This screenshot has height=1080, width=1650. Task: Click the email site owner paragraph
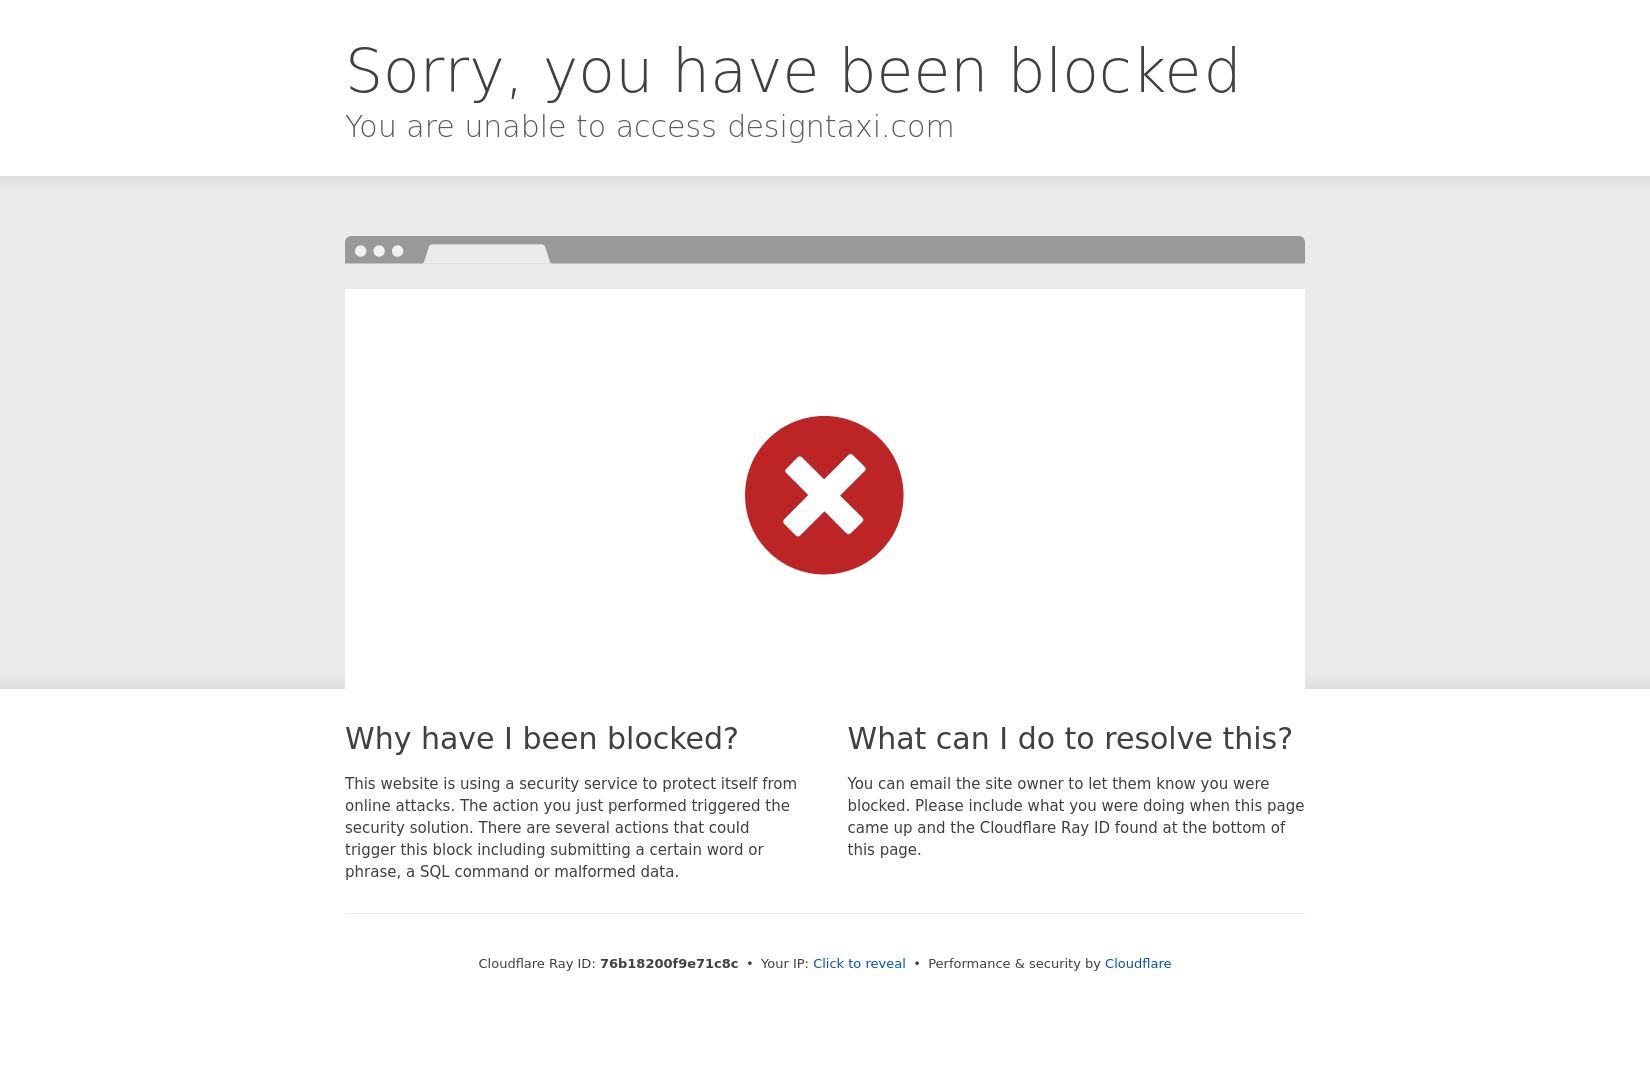(1076, 816)
